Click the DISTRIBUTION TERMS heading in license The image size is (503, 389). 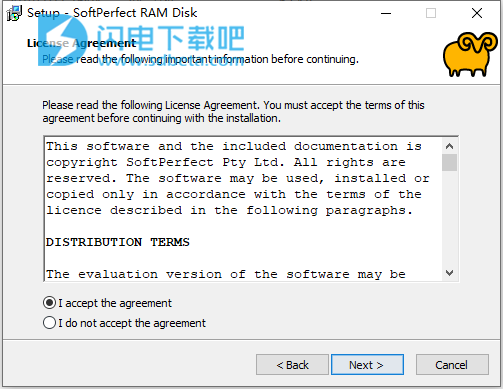(x=118, y=242)
